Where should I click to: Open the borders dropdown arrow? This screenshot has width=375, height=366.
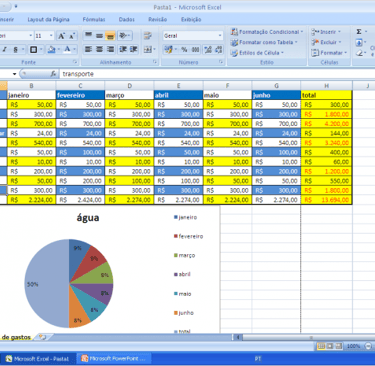tap(41, 50)
